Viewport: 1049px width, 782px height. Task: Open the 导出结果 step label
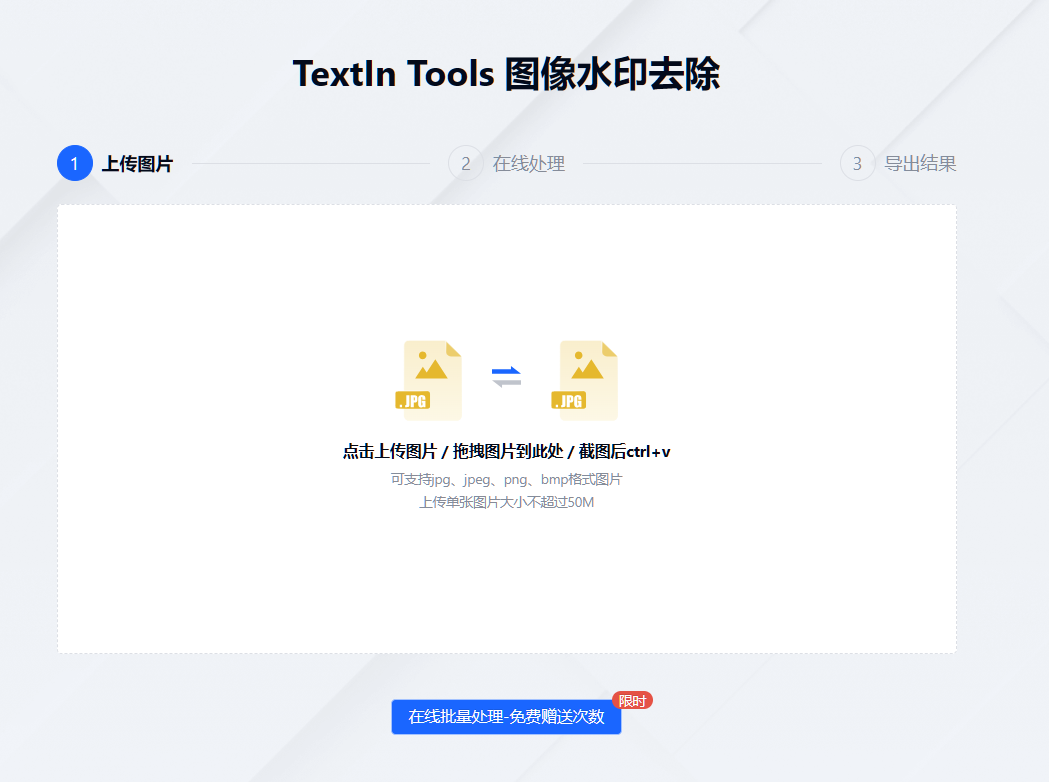921,164
